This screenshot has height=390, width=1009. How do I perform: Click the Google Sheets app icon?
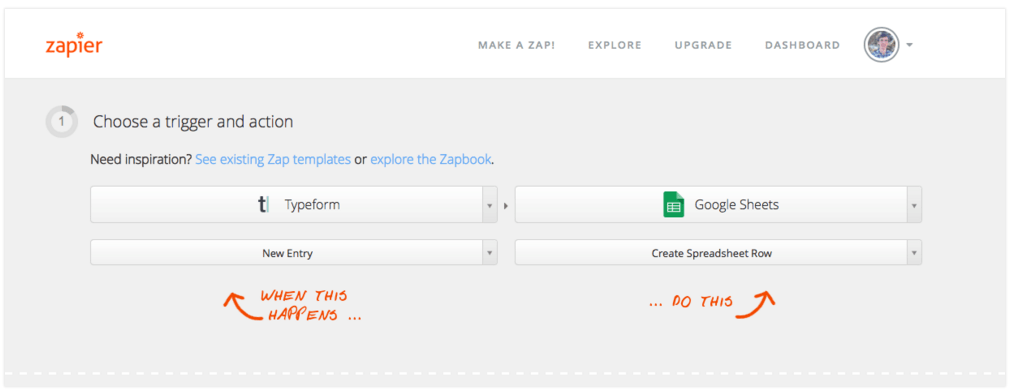[673, 205]
